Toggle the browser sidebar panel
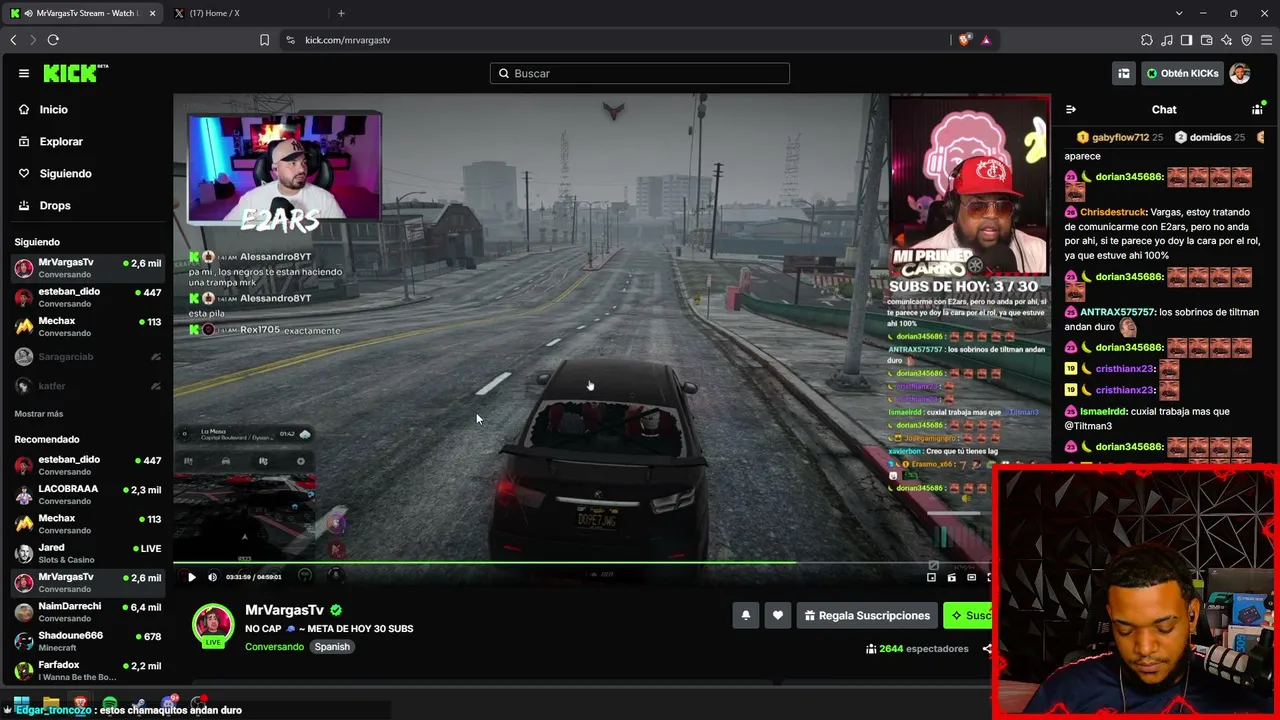 point(1186,40)
